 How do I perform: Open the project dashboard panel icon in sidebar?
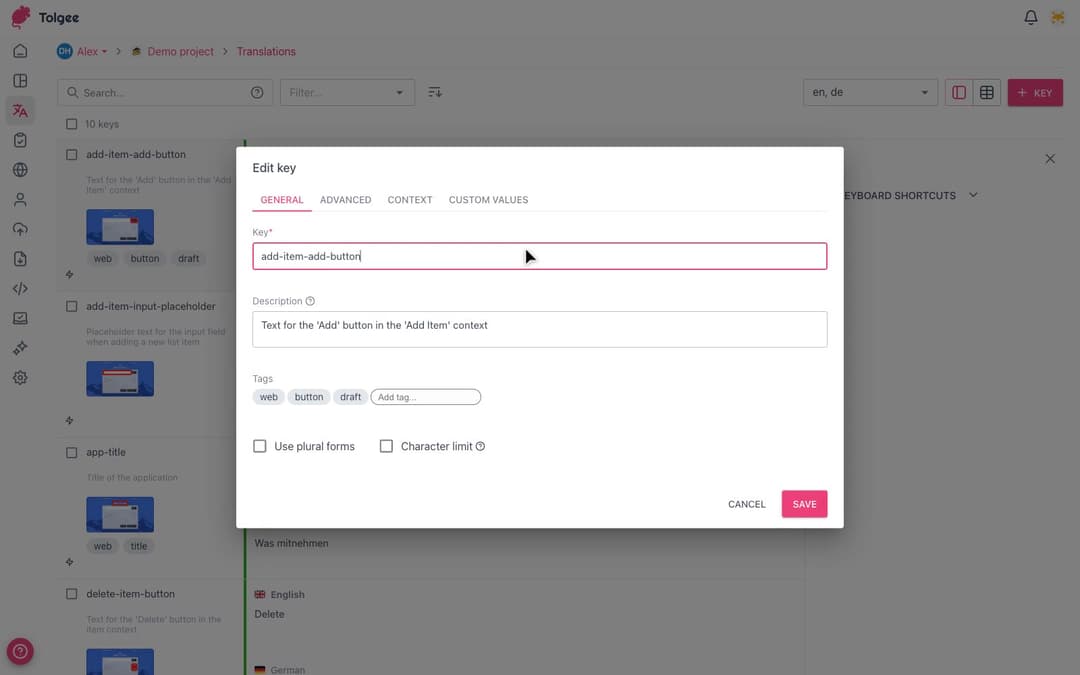tap(20, 81)
